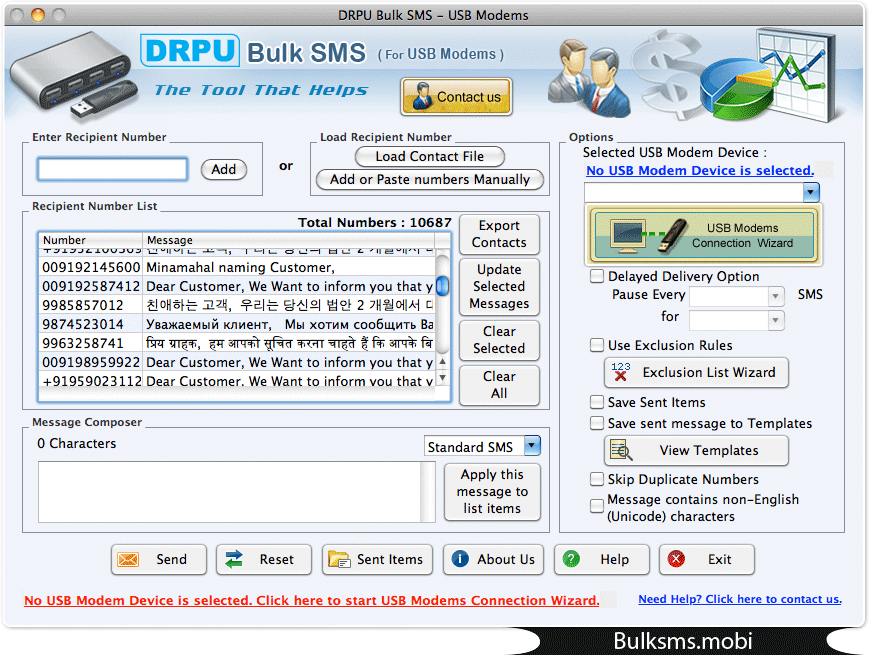Click the Message column header

click(289, 240)
